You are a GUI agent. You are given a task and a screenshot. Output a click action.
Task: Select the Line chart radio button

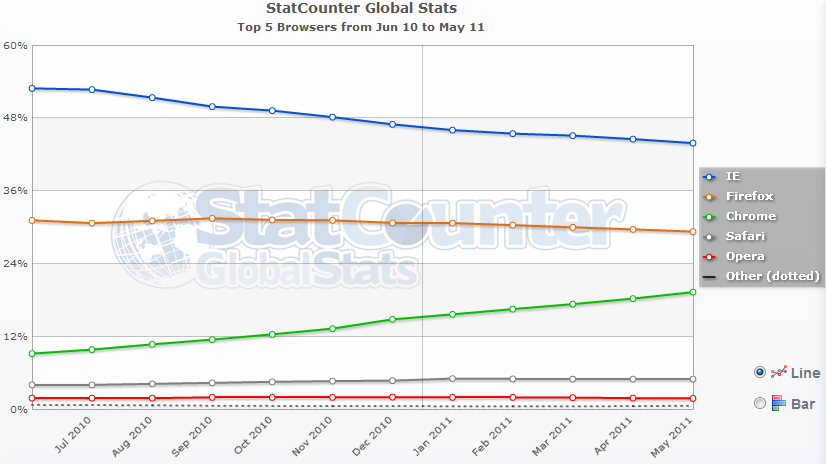(x=760, y=372)
